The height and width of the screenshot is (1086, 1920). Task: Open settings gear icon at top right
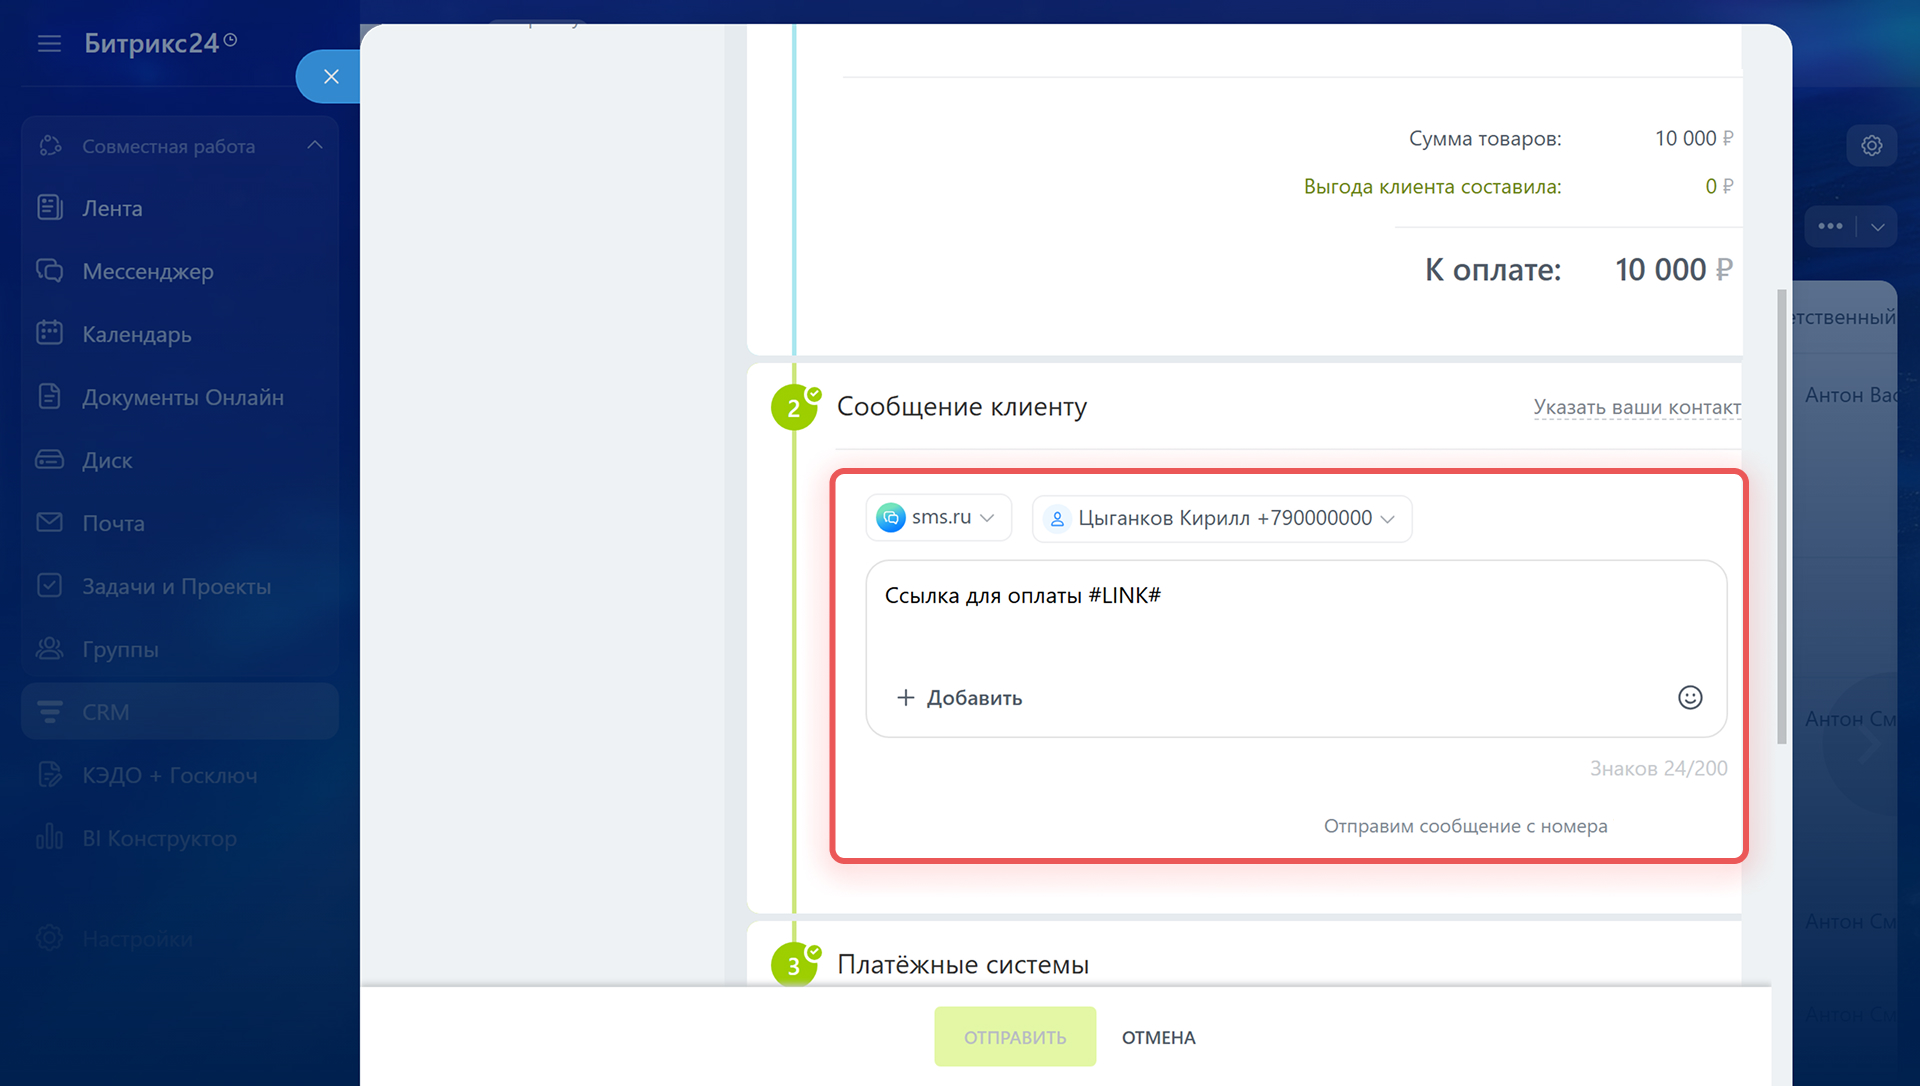[1871, 146]
